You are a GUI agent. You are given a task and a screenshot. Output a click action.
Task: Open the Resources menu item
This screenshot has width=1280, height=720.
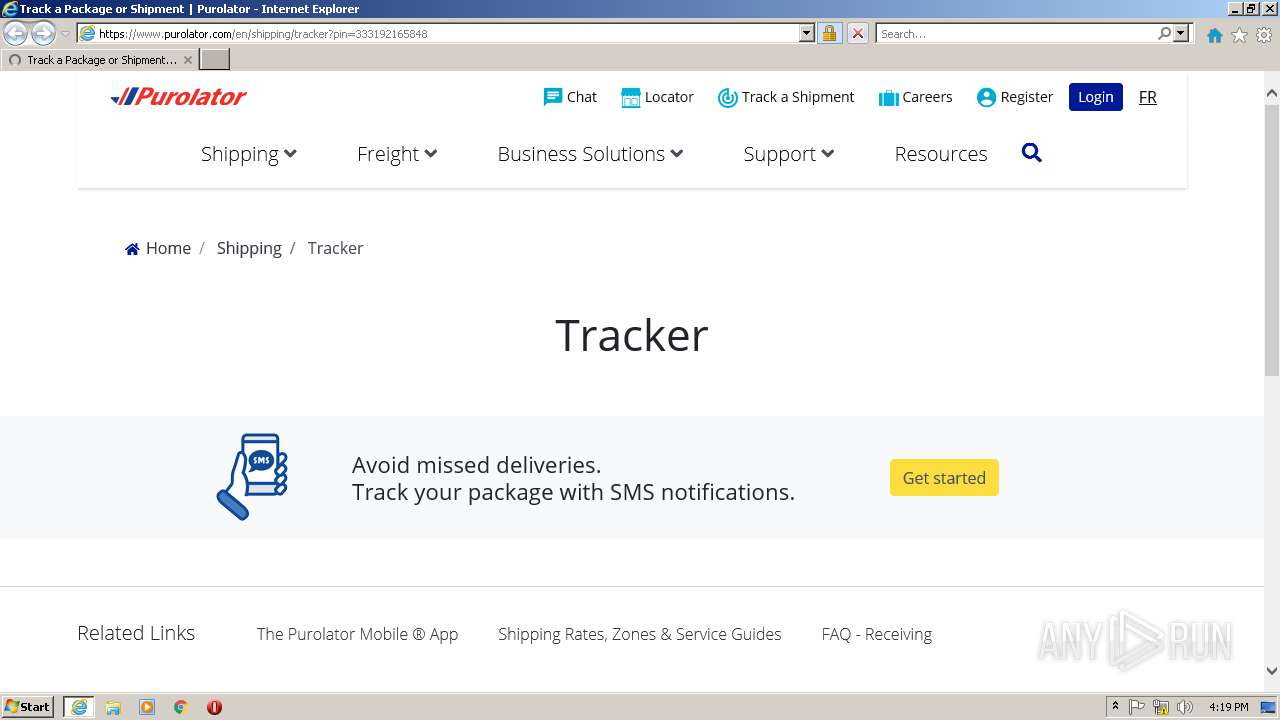pos(941,154)
